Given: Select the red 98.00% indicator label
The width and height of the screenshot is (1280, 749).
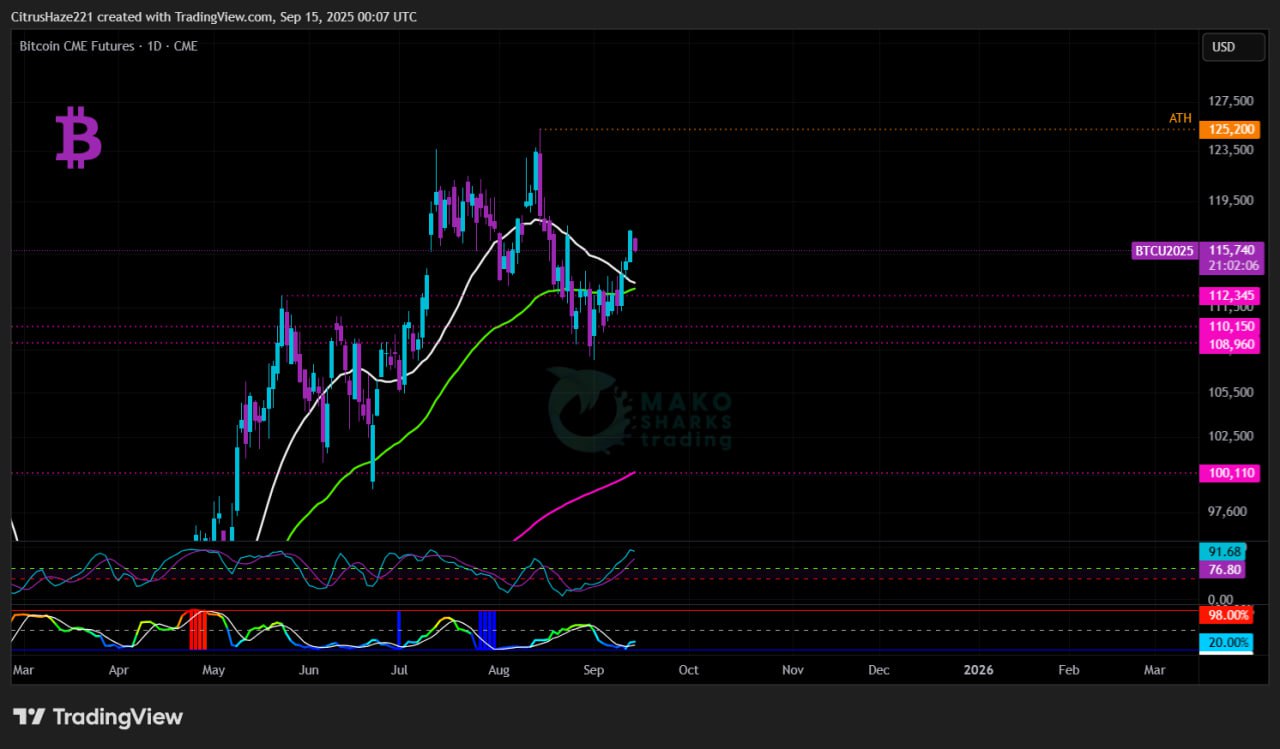Looking at the screenshot, I should tap(1225, 615).
